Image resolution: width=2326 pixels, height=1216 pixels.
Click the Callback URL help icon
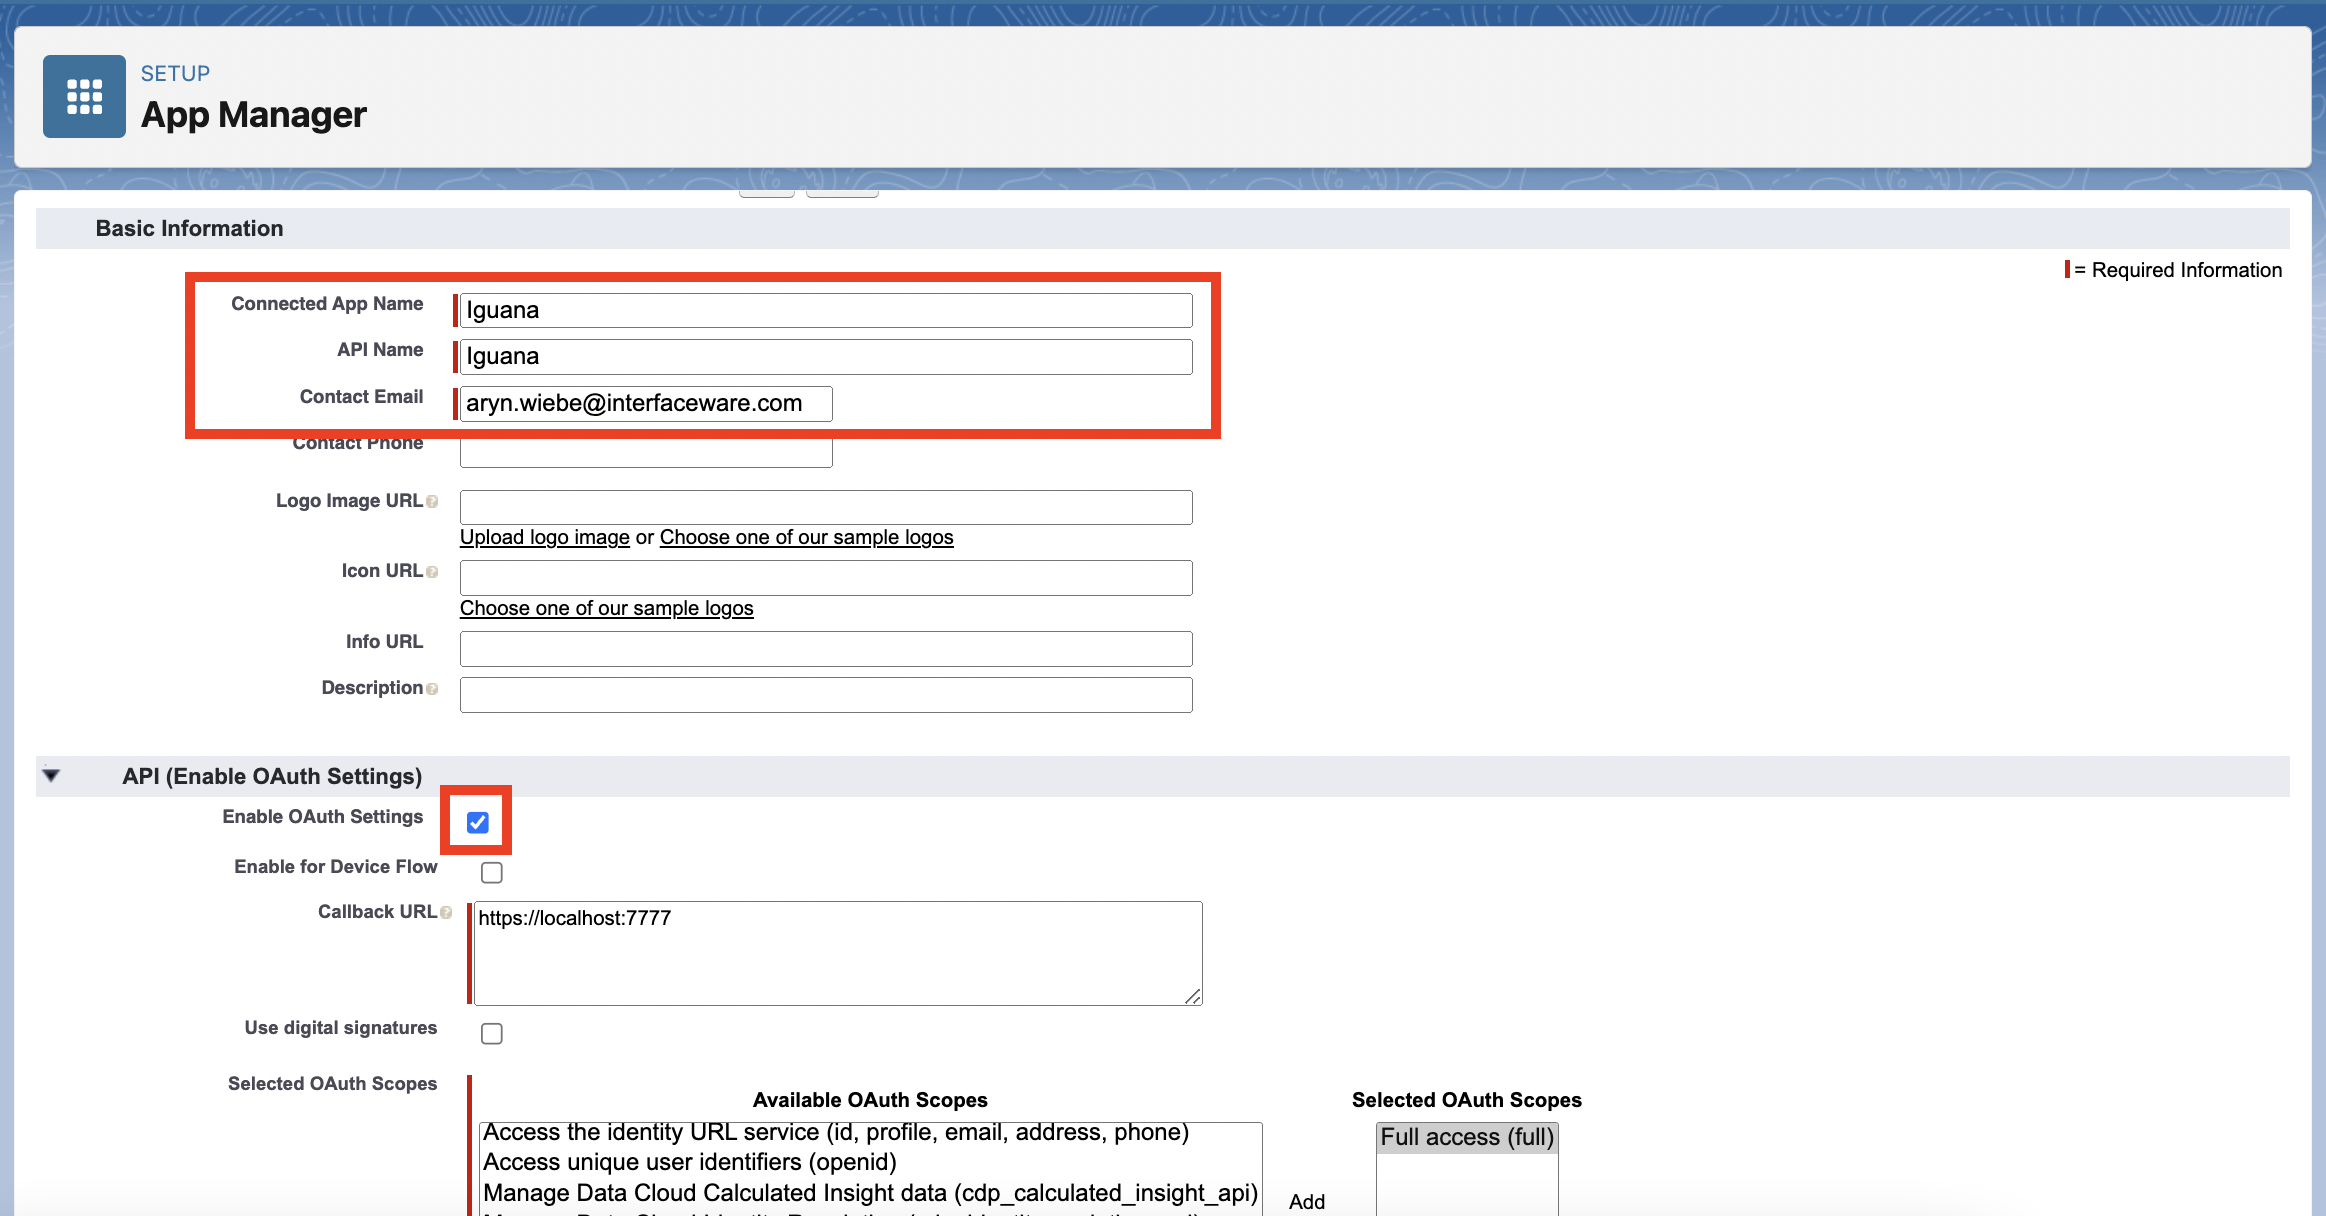(x=446, y=913)
